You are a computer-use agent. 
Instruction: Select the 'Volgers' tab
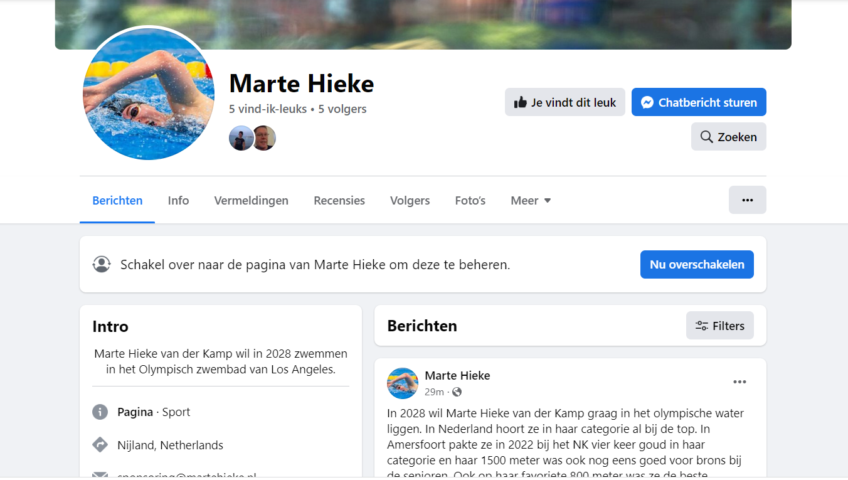[410, 201]
